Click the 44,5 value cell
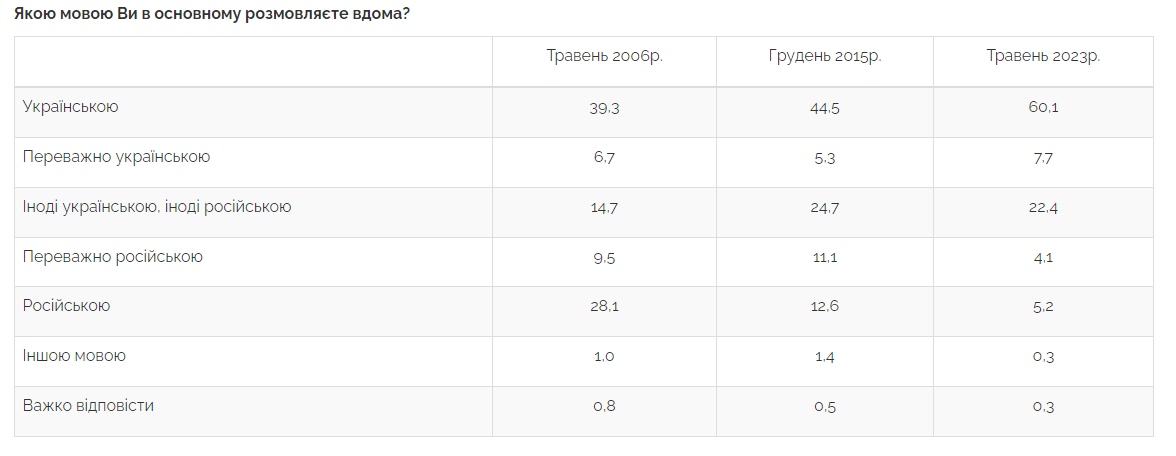The image size is (1176, 456). [x=825, y=108]
